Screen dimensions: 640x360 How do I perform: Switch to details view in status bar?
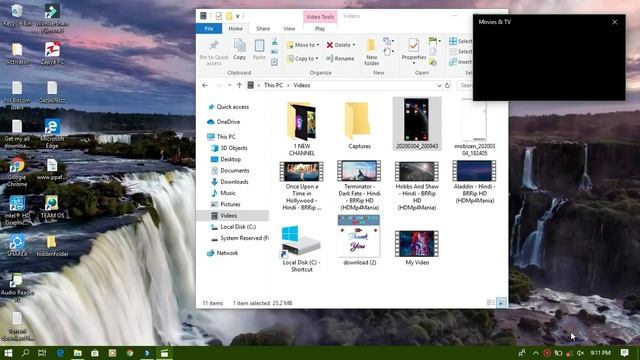(x=491, y=303)
